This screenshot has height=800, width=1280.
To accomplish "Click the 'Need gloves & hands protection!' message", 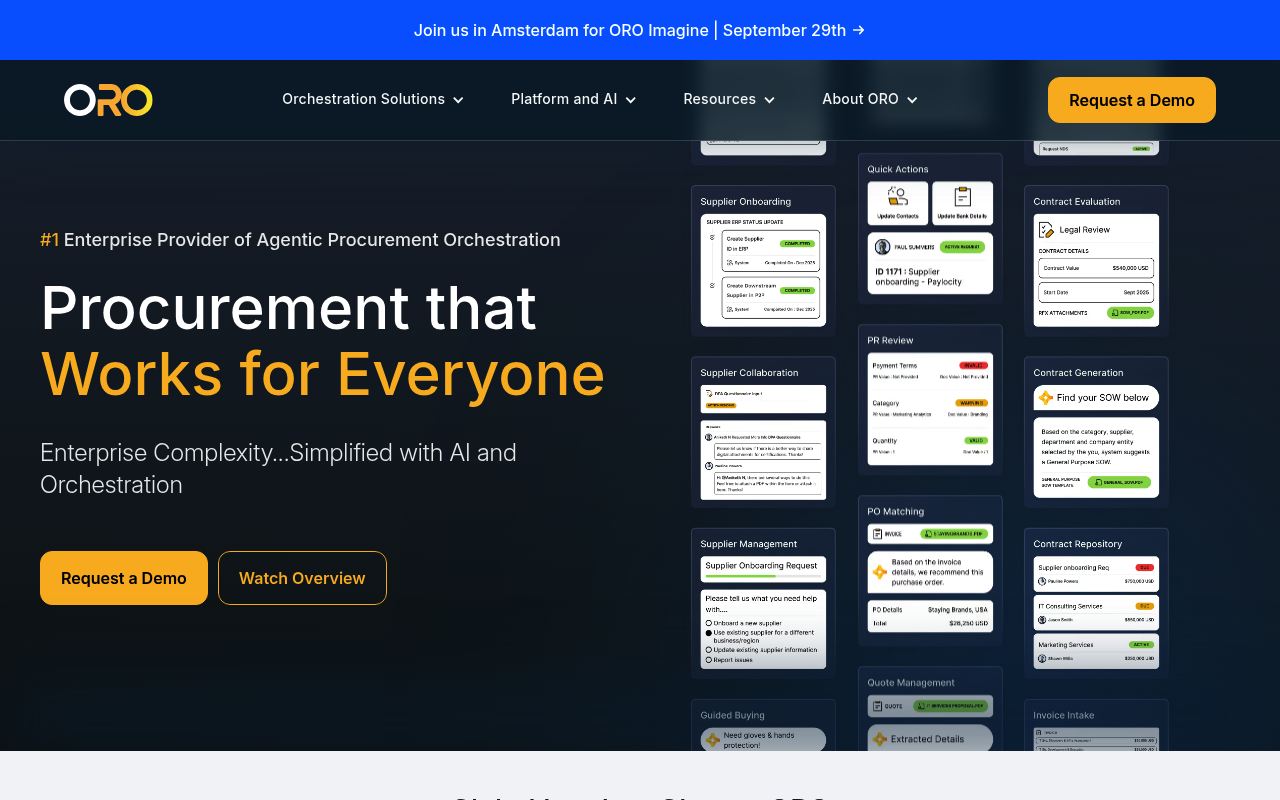I will pos(759,740).
